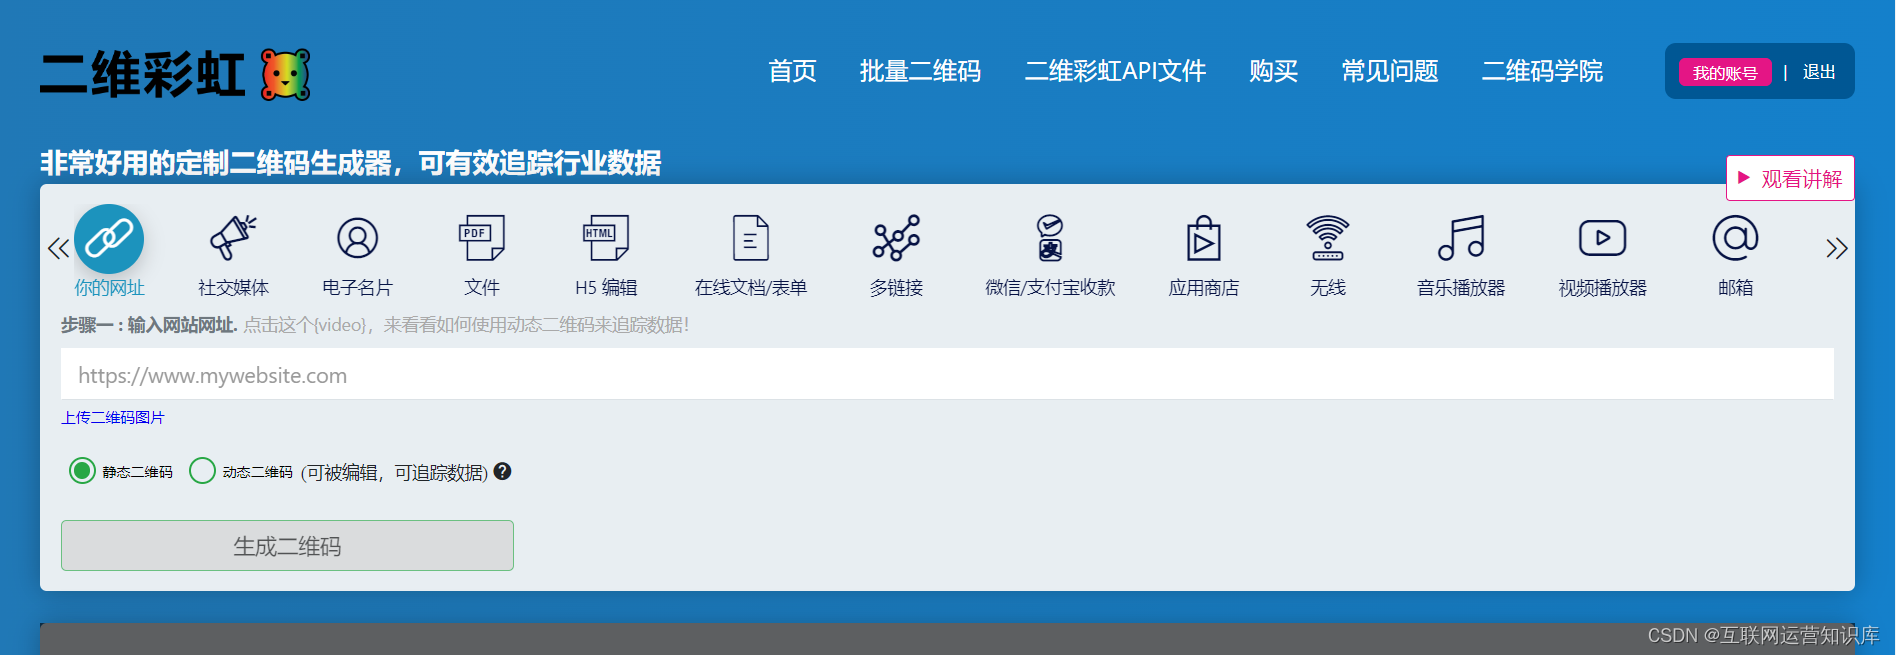The image size is (1896, 655).
Task: Click the 退出 logout link
Action: (x=1819, y=72)
